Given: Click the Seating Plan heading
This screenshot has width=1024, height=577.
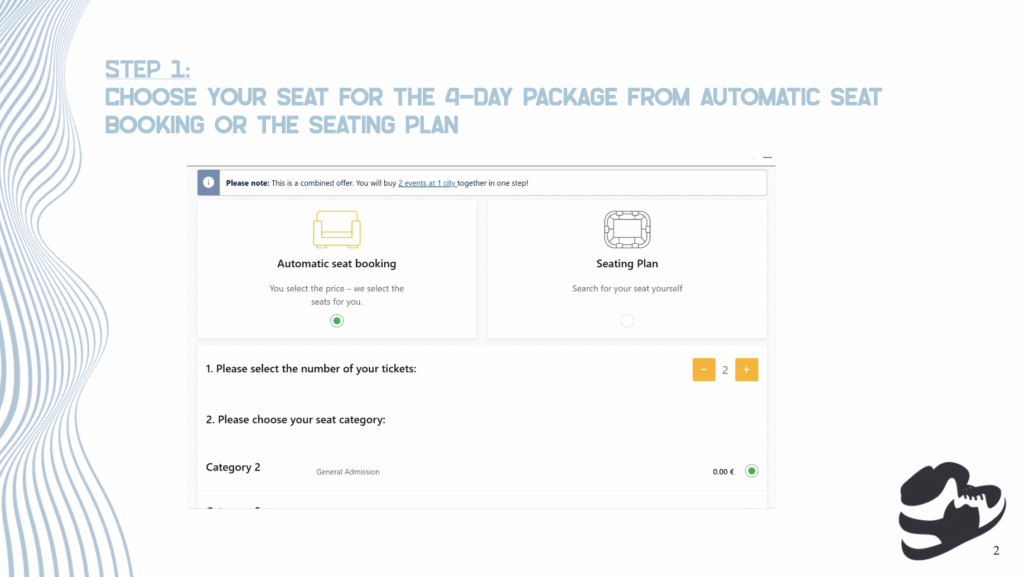Looking at the screenshot, I should click(x=627, y=264).
